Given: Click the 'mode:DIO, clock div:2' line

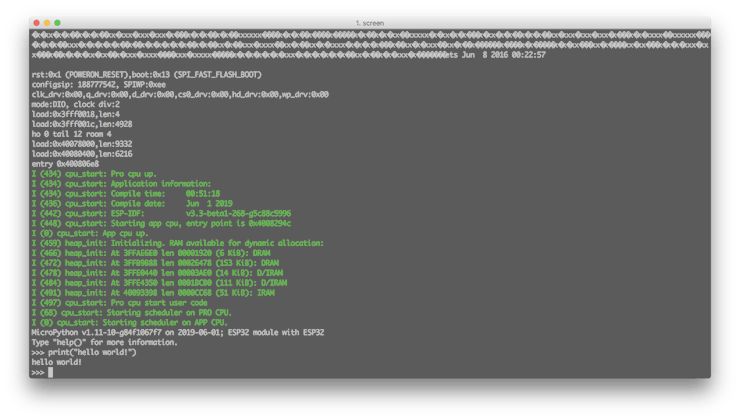Looking at the screenshot, I should (x=76, y=104).
